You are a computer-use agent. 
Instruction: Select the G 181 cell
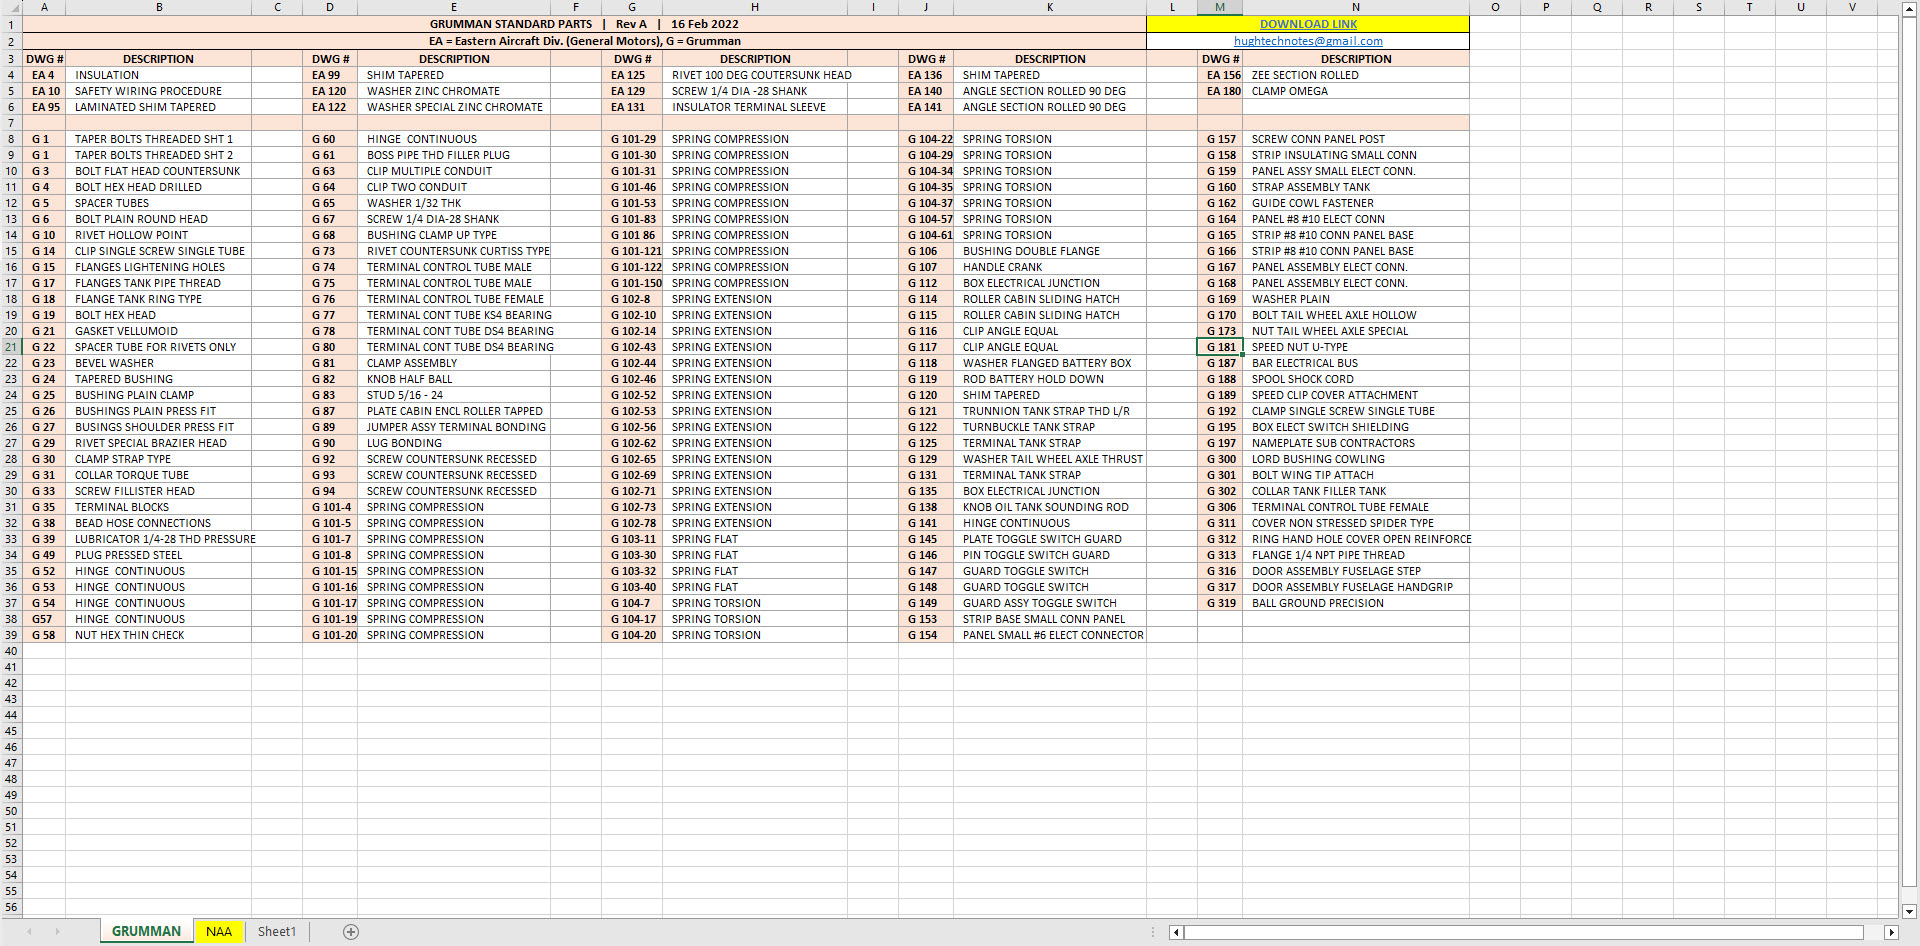1220,347
